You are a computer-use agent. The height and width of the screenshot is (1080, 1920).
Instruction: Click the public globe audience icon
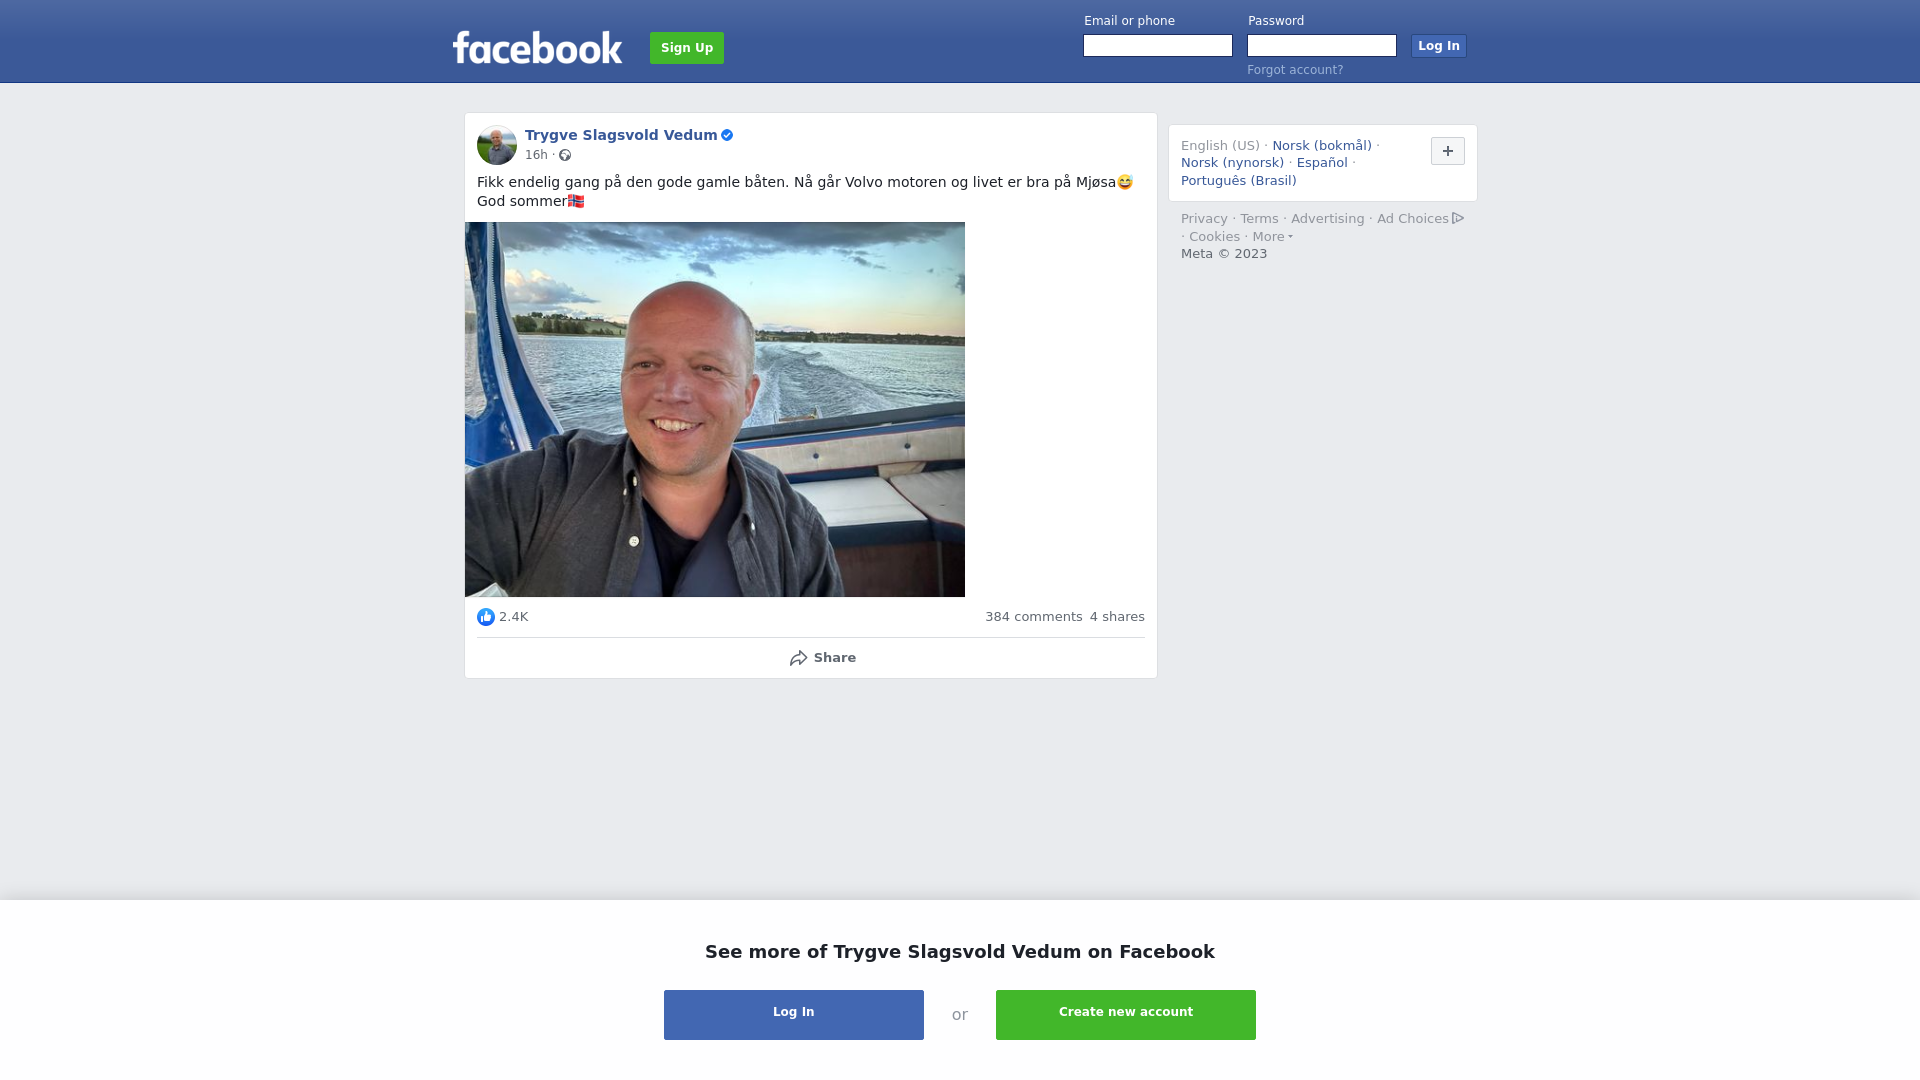point(565,155)
